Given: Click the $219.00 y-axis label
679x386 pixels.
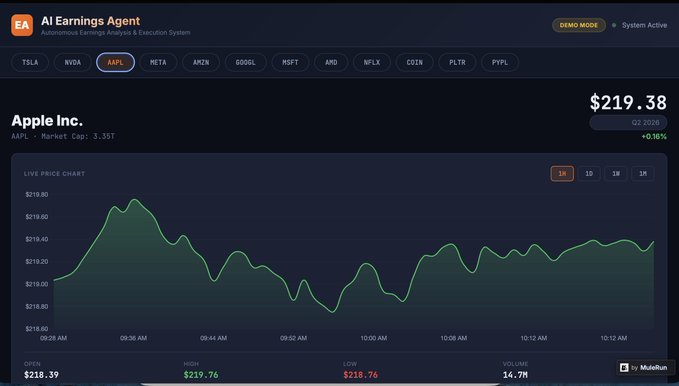Looking at the screenshot, I should click(37, 284).
